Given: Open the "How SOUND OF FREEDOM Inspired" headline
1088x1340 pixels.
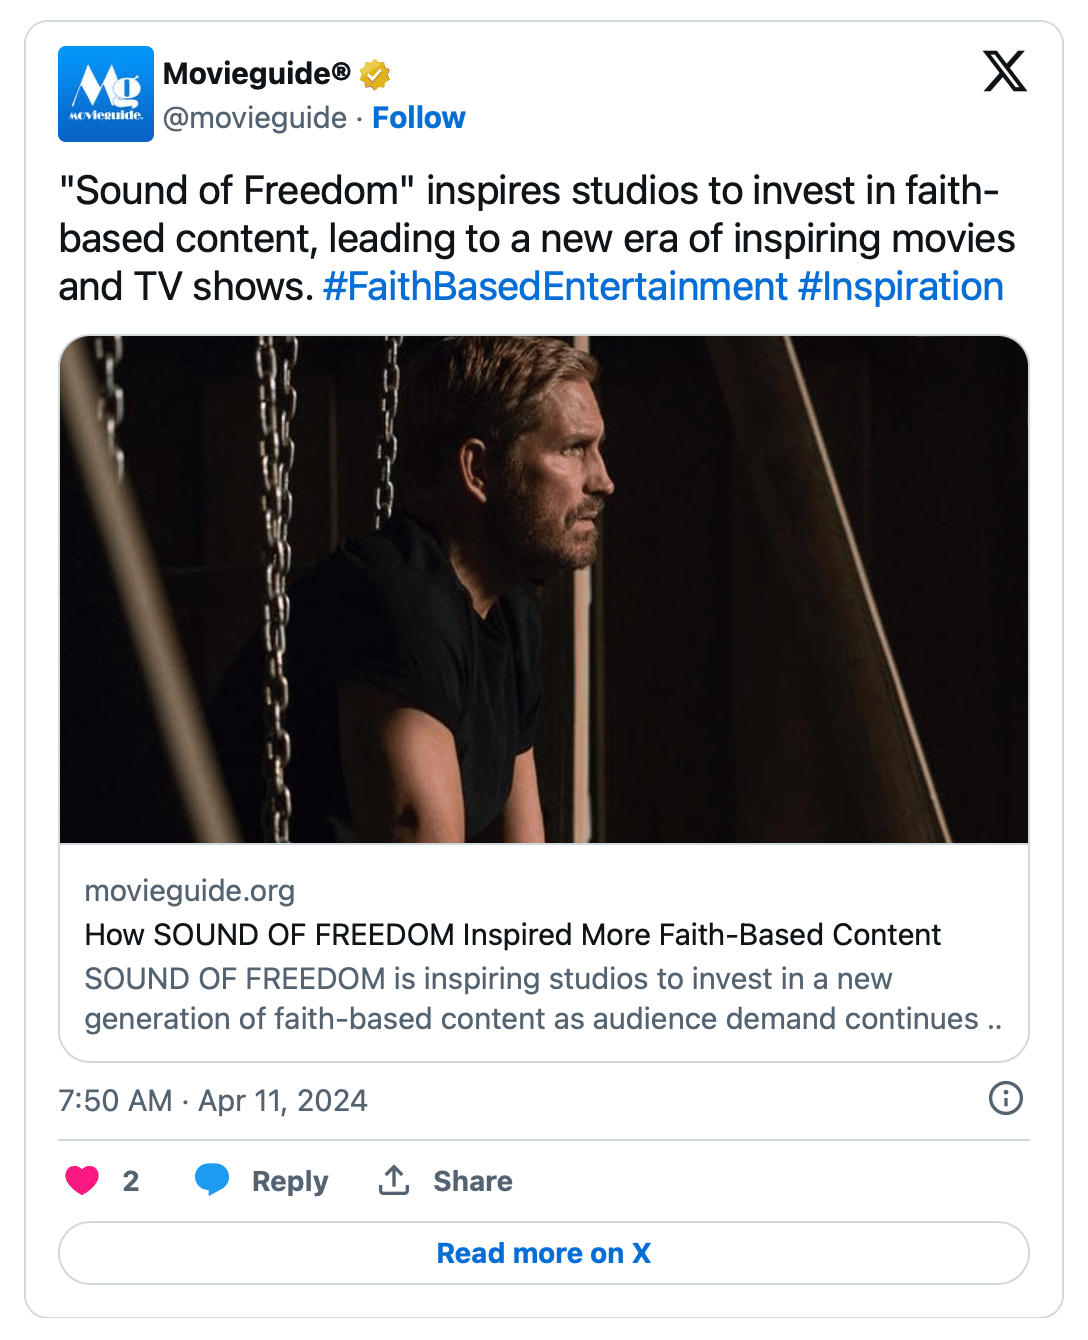Looking at the screenshot, I should coord(512,934).
